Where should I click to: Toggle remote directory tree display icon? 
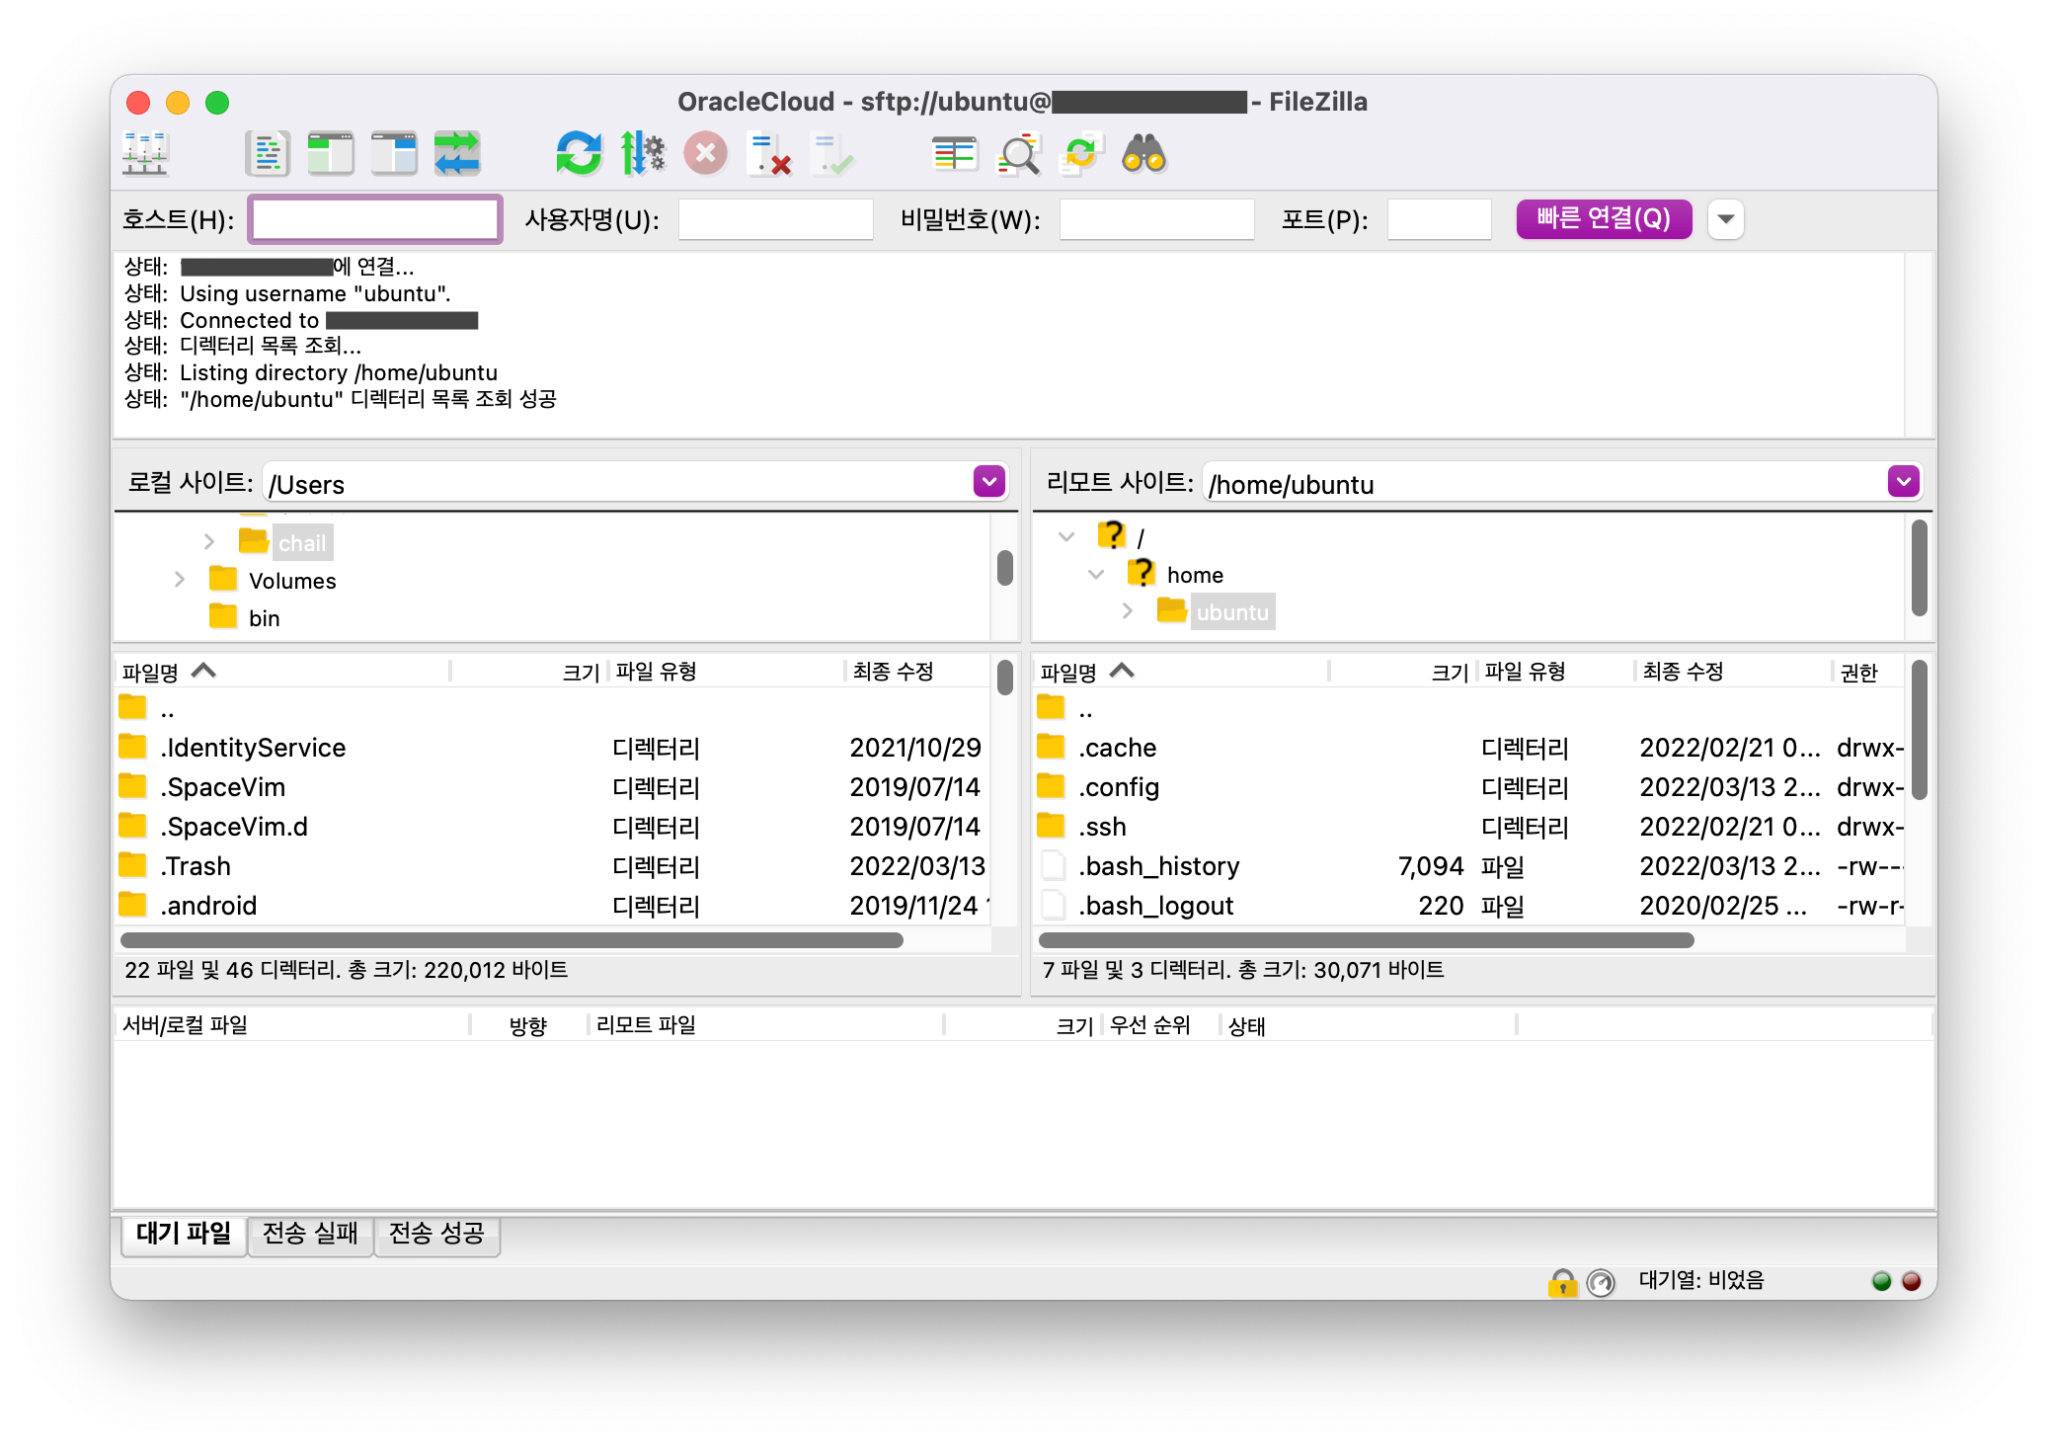[x=394, y=154]
